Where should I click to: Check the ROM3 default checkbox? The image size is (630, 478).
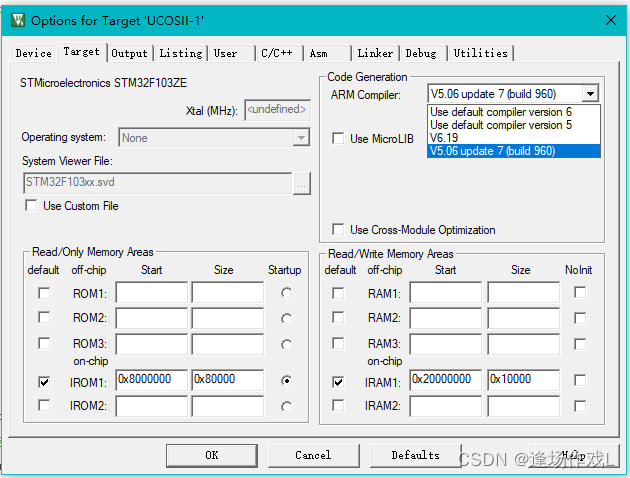44,343
